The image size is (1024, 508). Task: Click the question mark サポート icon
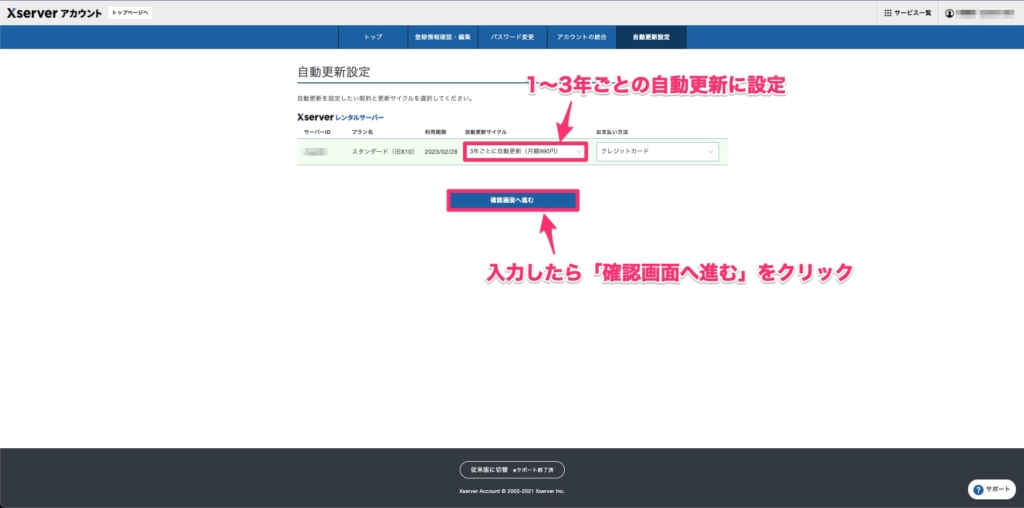point(980,490)
